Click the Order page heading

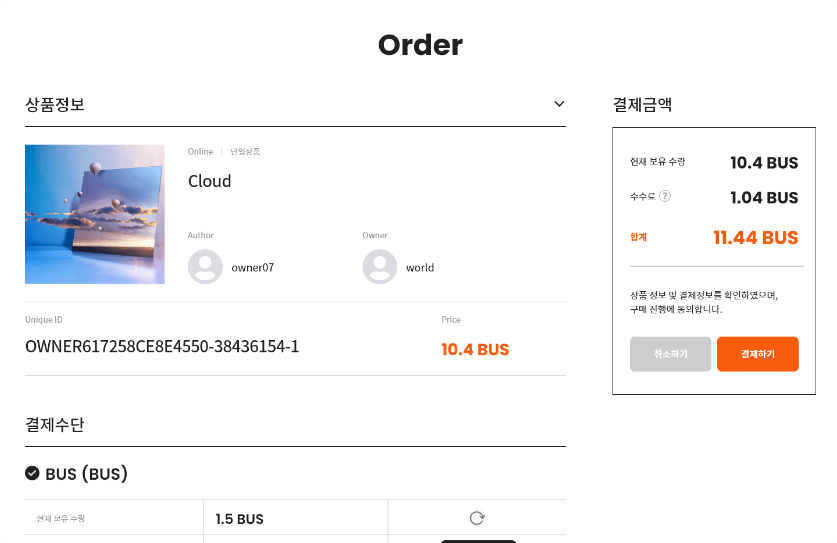coord(420,45)
